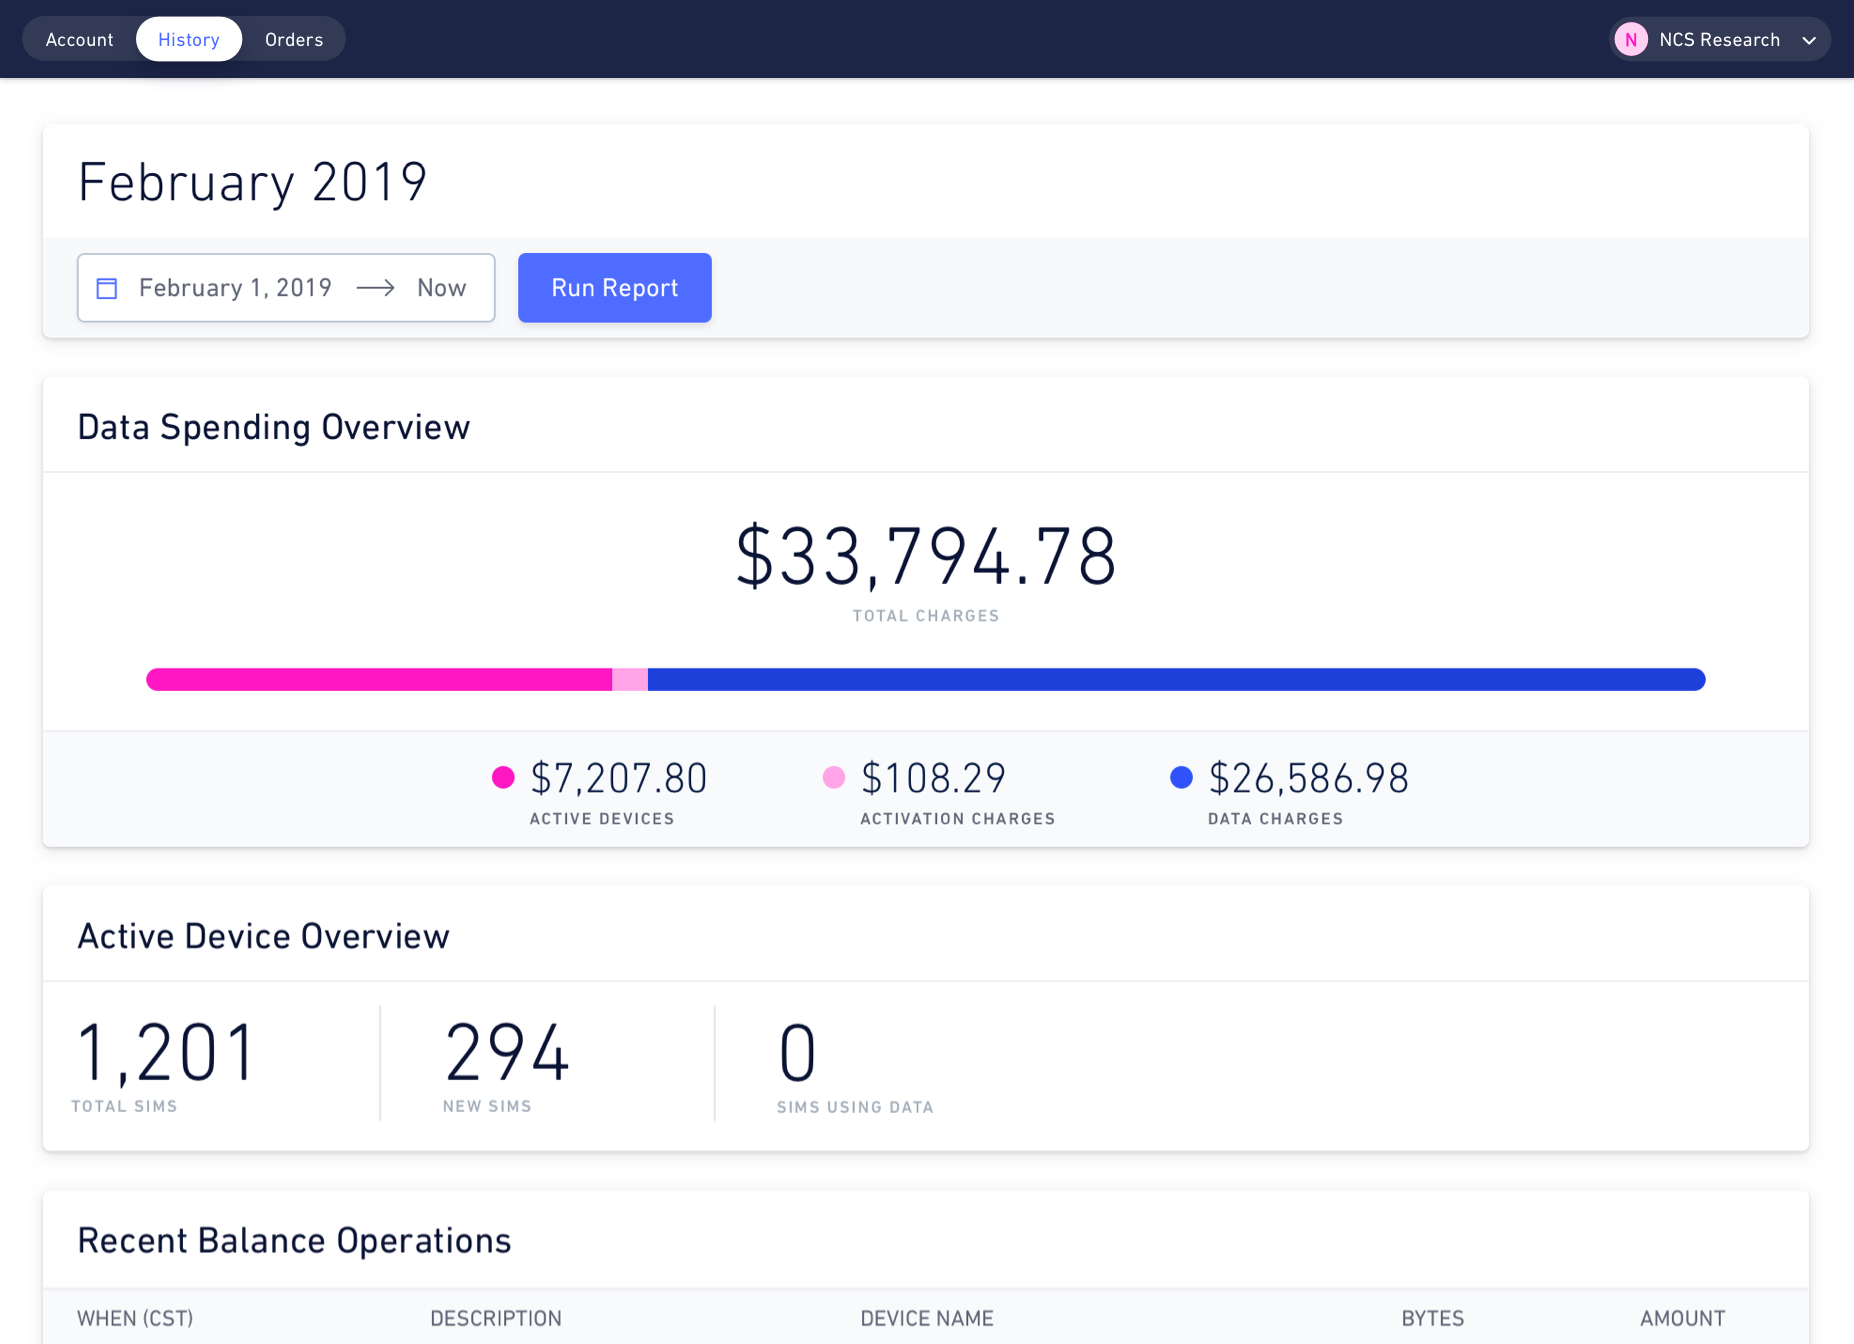Select the blue Data Charges legend dot
Viewport: 1854px width, 1344px height.
click(x=1181, y=777)
